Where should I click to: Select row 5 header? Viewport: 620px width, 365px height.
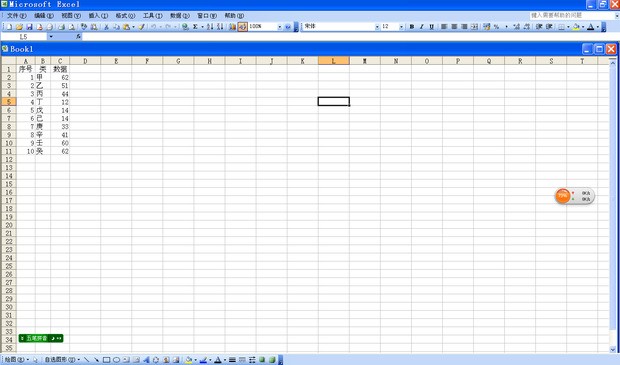(9, 102)
